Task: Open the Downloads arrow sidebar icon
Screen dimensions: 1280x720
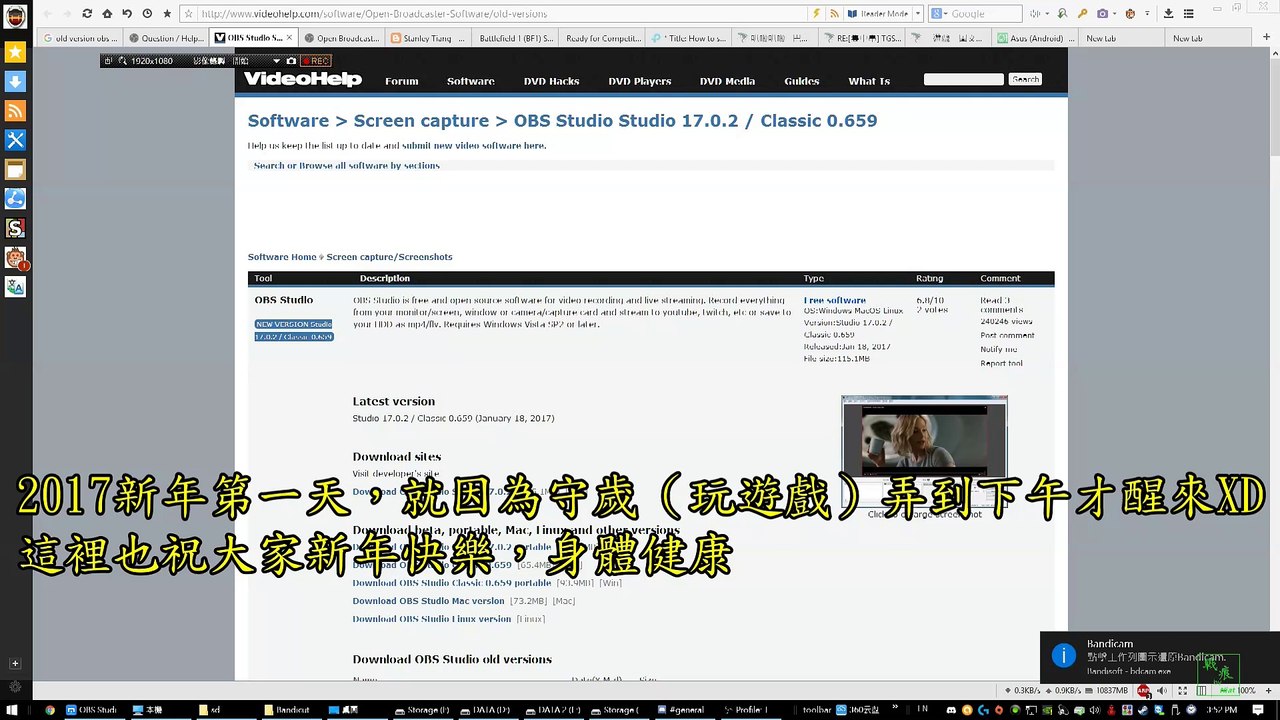Action: (15, 81)
